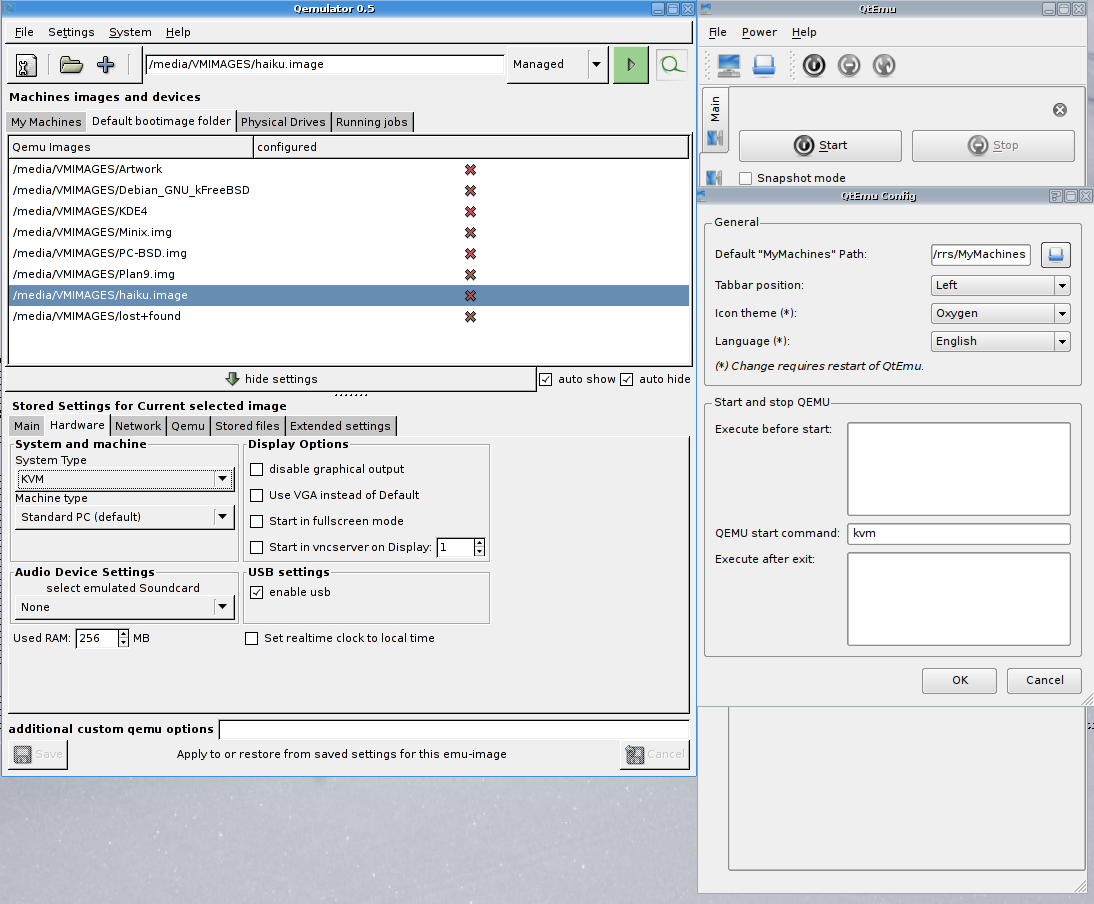
Task: Click the red cross status for Debian_GNU_kFreeBSD
Action: [470, 190]
